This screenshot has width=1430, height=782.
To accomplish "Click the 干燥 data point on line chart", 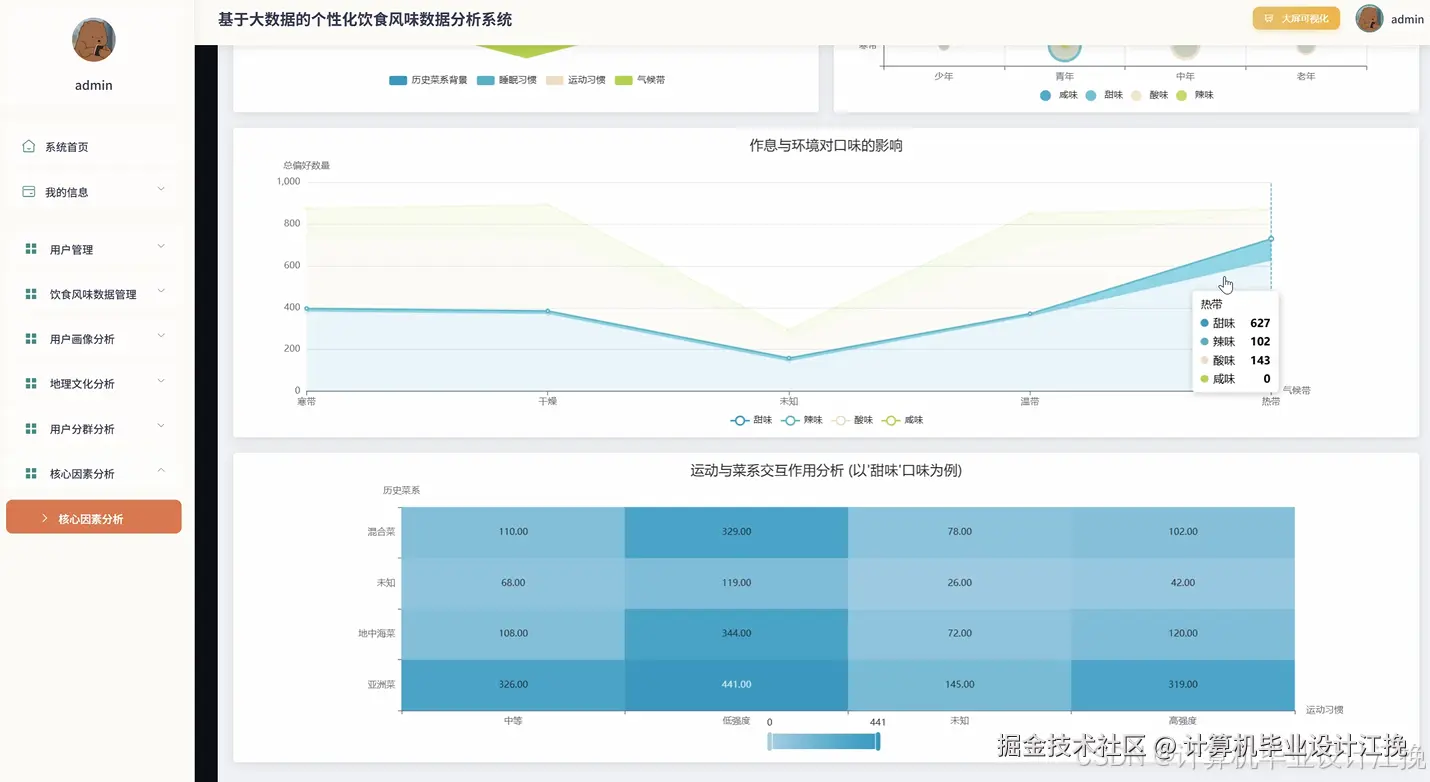I will tap(547, 311).
